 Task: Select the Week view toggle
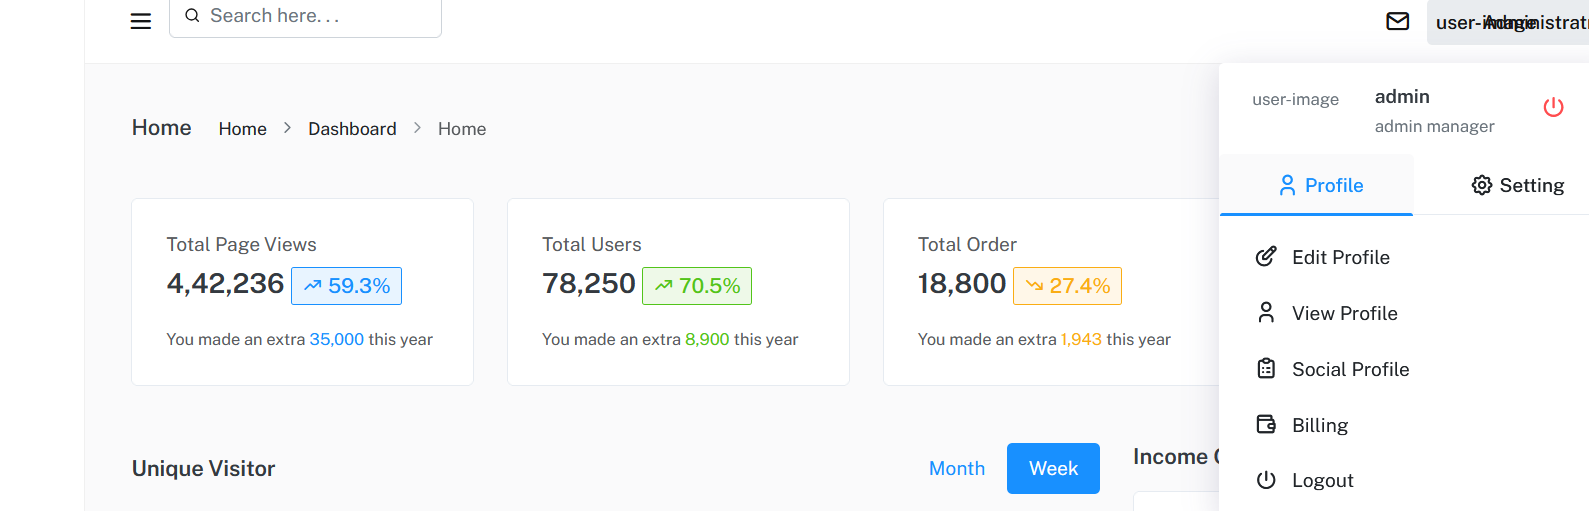(1053, 468)
